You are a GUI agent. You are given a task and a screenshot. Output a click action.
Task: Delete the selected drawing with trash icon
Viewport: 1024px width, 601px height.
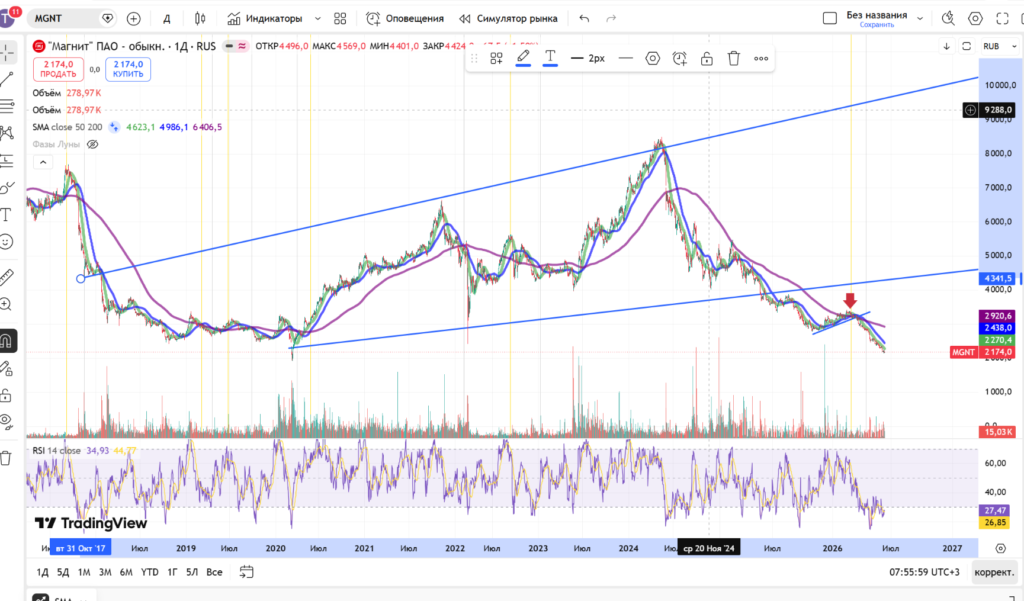tap(734, 58)
